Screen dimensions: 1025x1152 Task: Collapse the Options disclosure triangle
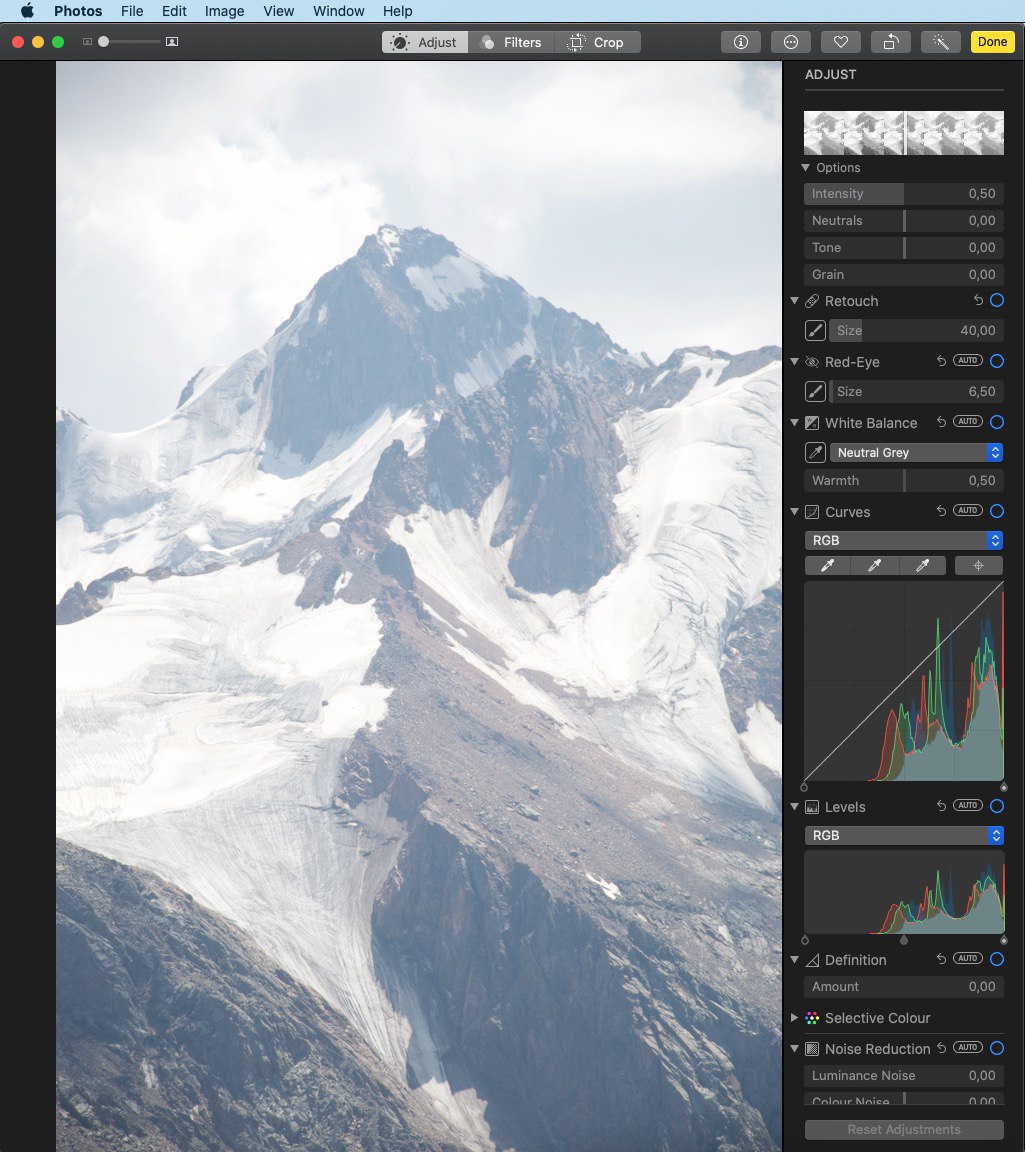(x=805, y=168)
